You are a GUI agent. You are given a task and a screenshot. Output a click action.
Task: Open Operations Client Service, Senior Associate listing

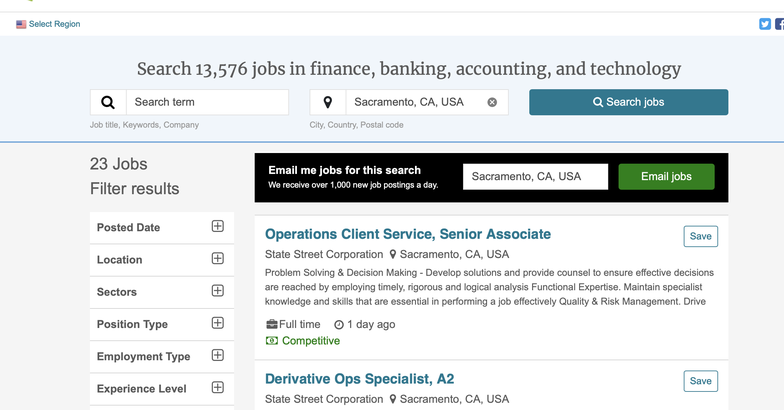click(408, 234)
